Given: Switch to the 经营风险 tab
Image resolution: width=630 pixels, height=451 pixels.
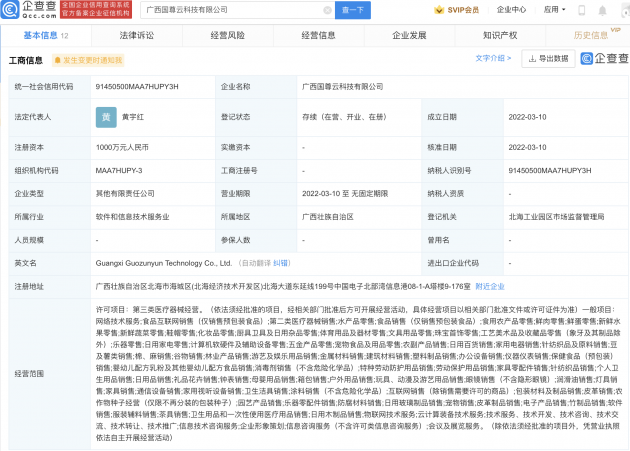Looking at the screenshot, I should [228, 35].
